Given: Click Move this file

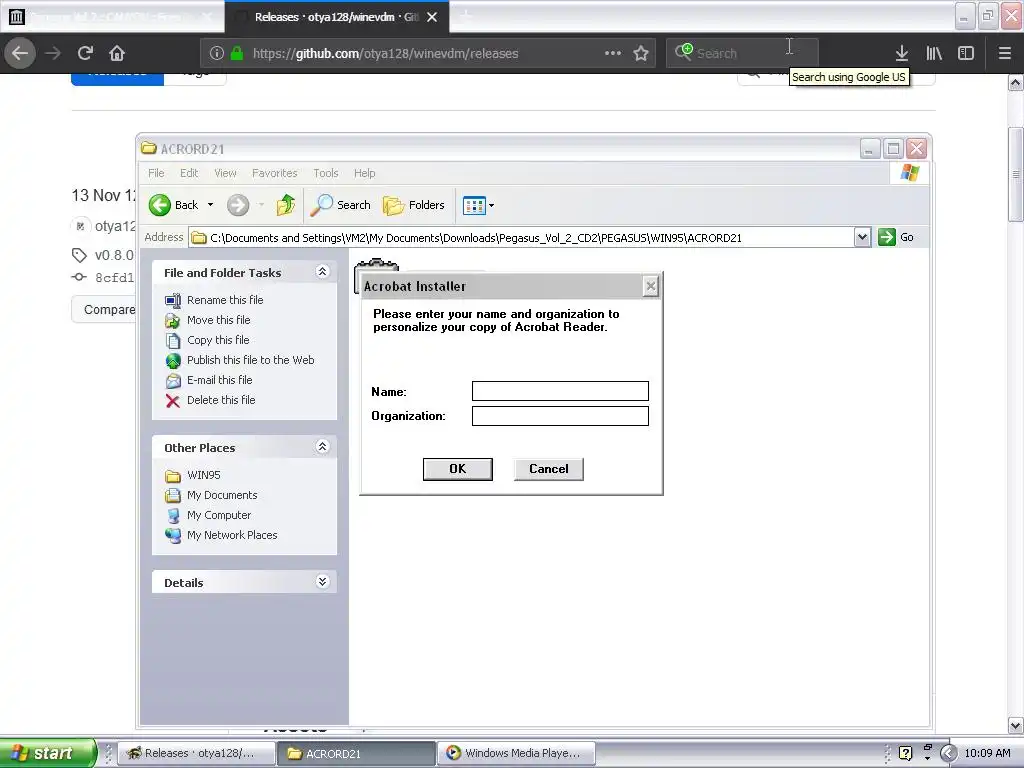Looking at the screenshot, I should 218,320.
